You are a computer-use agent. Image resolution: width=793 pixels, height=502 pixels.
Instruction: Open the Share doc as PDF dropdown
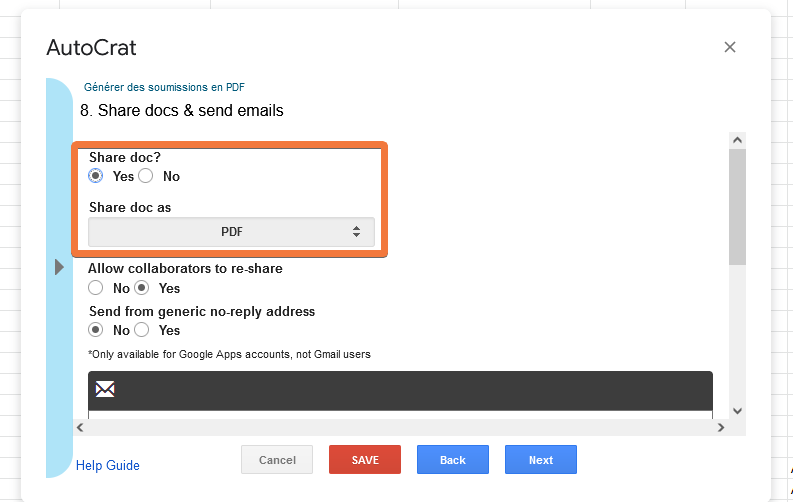click(231, 232)
